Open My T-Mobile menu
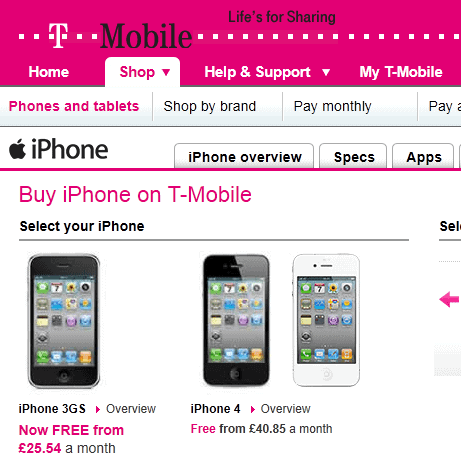 [x=401, y=72]
